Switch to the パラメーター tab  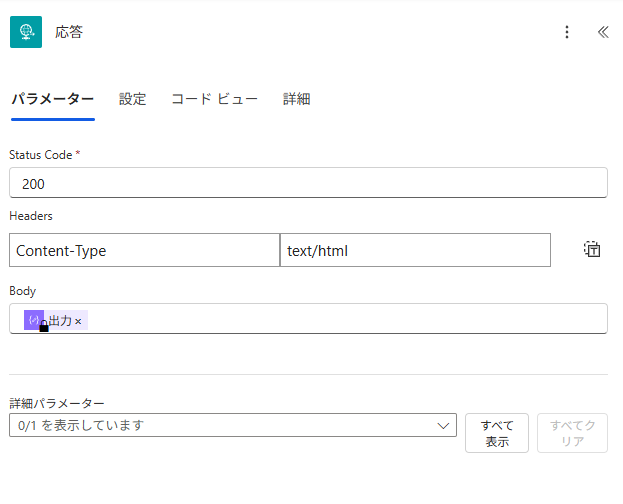coord(53,99)
